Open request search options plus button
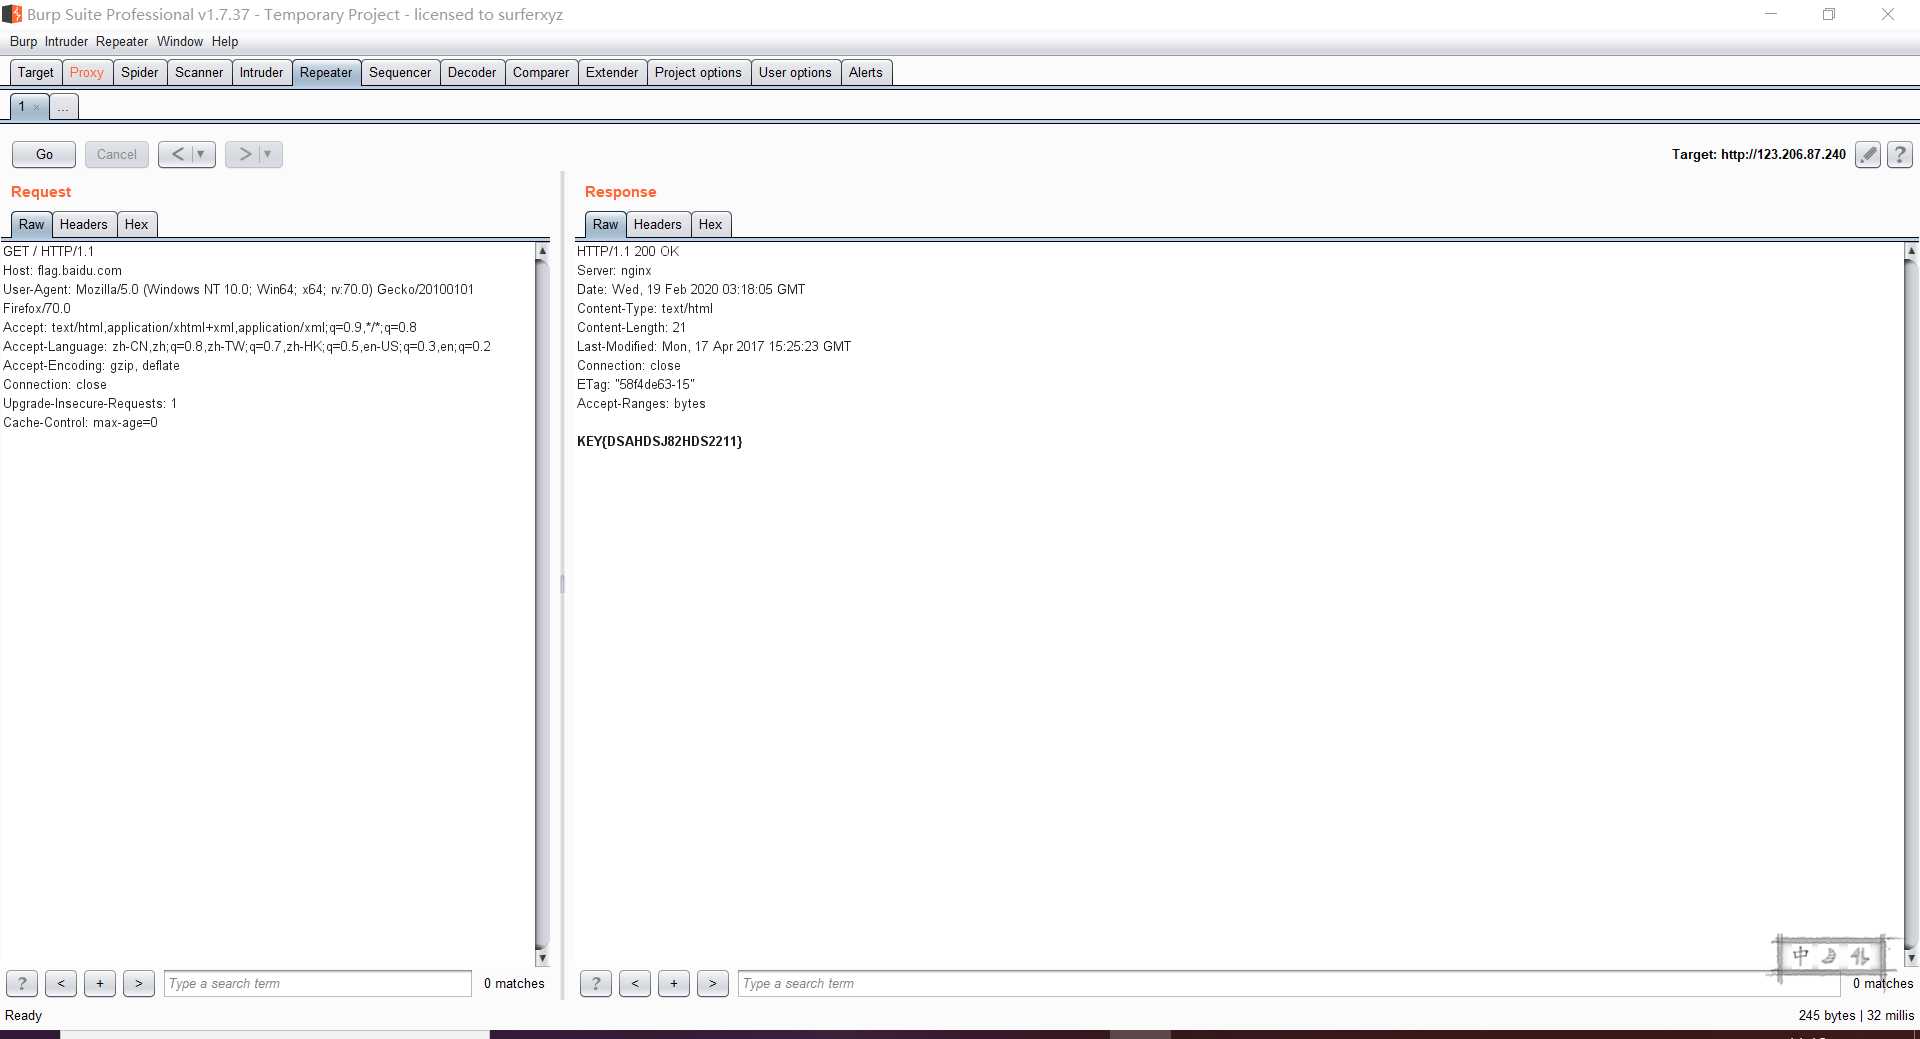The image size is (1920, 1039). point(100,984)
